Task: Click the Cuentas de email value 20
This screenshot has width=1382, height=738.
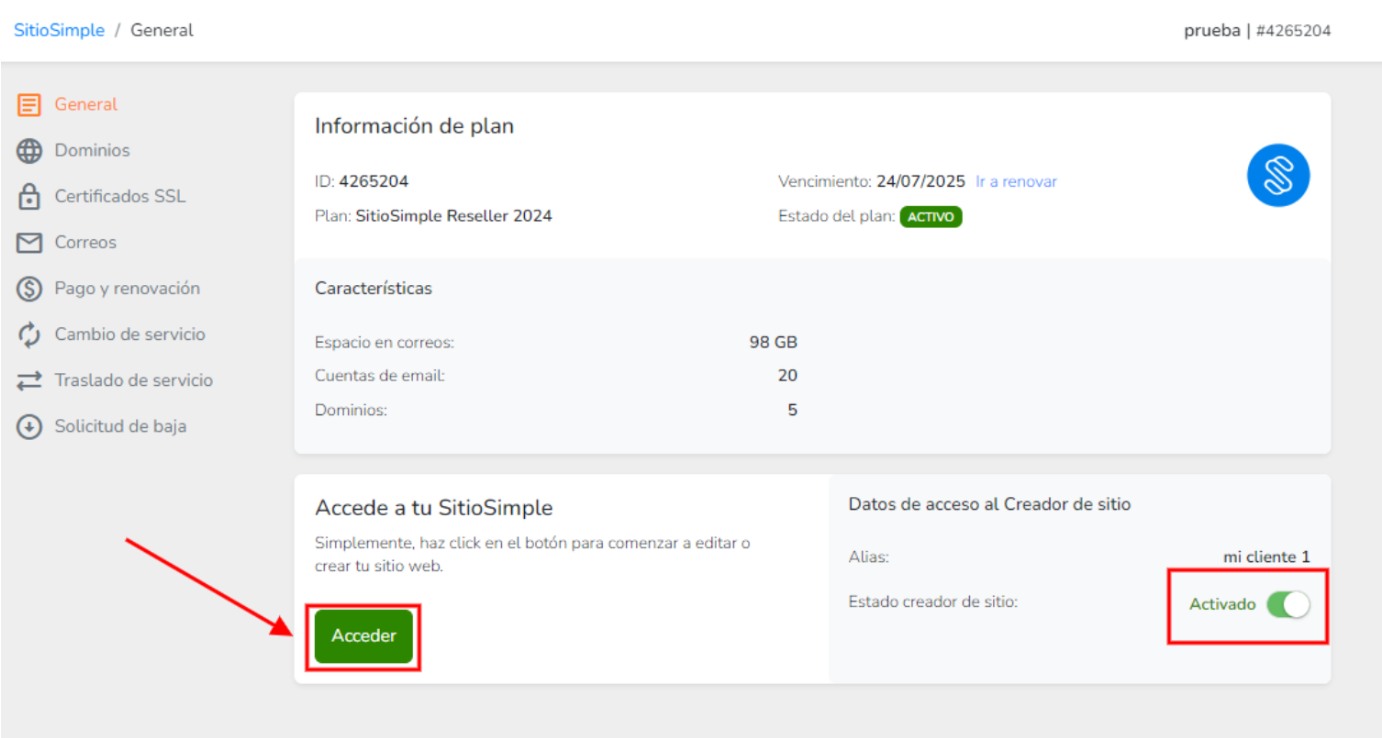Action: 788,376
